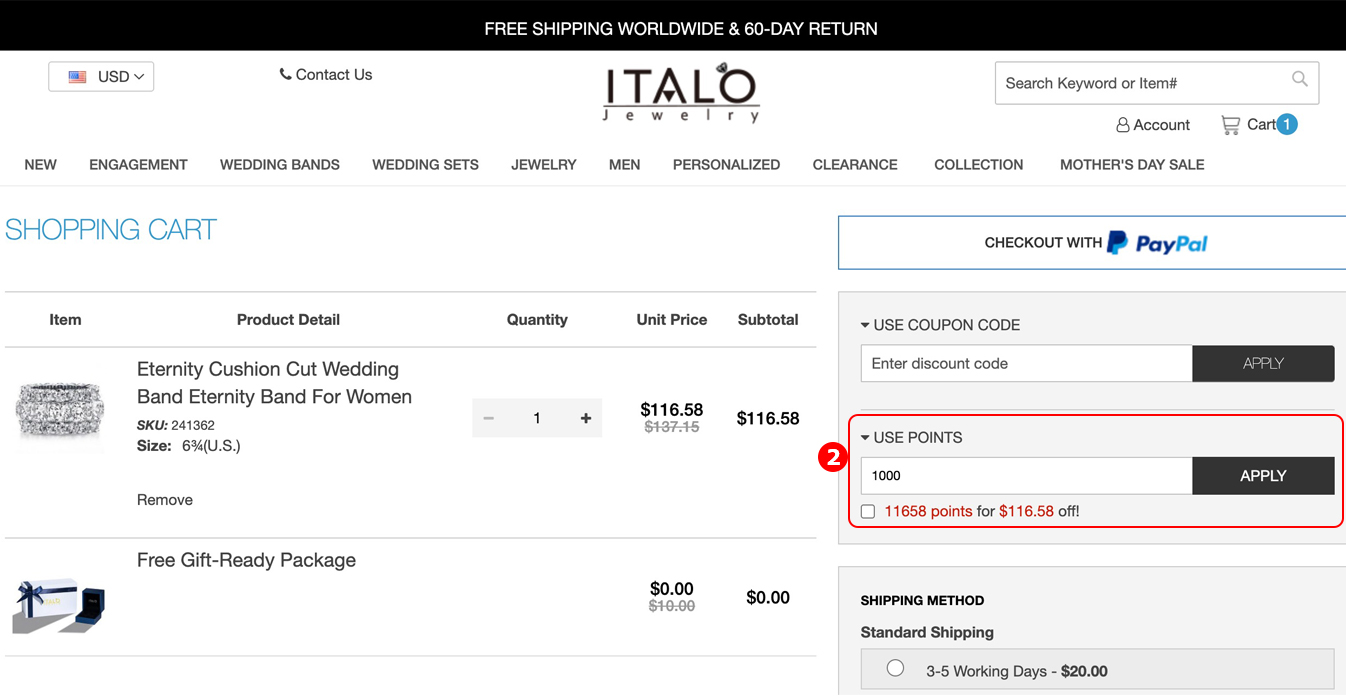The height and width of the screenshot is (700, 1346).
Task: Increase quantity with the plus button
Action: pyautogui.click(x=586, y=418)
